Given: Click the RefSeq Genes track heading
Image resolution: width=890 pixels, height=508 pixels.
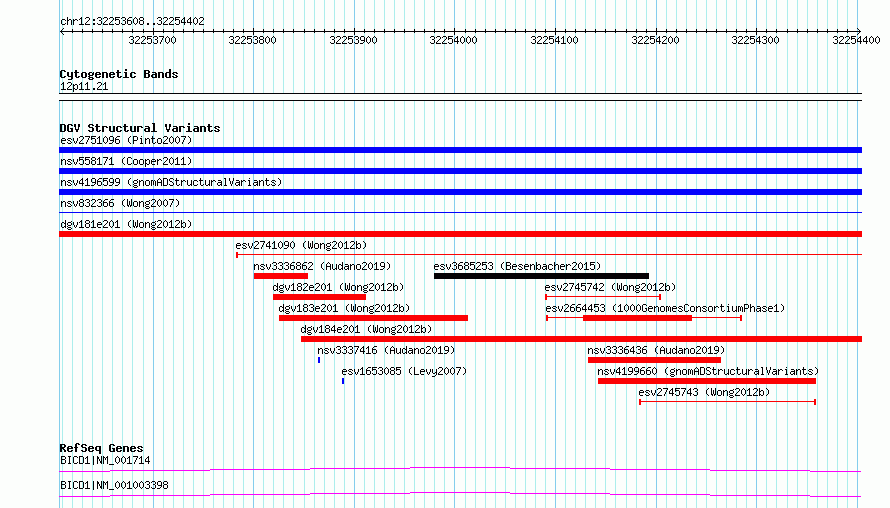Looking at the screenshot, I should click(x=101, y=448).
